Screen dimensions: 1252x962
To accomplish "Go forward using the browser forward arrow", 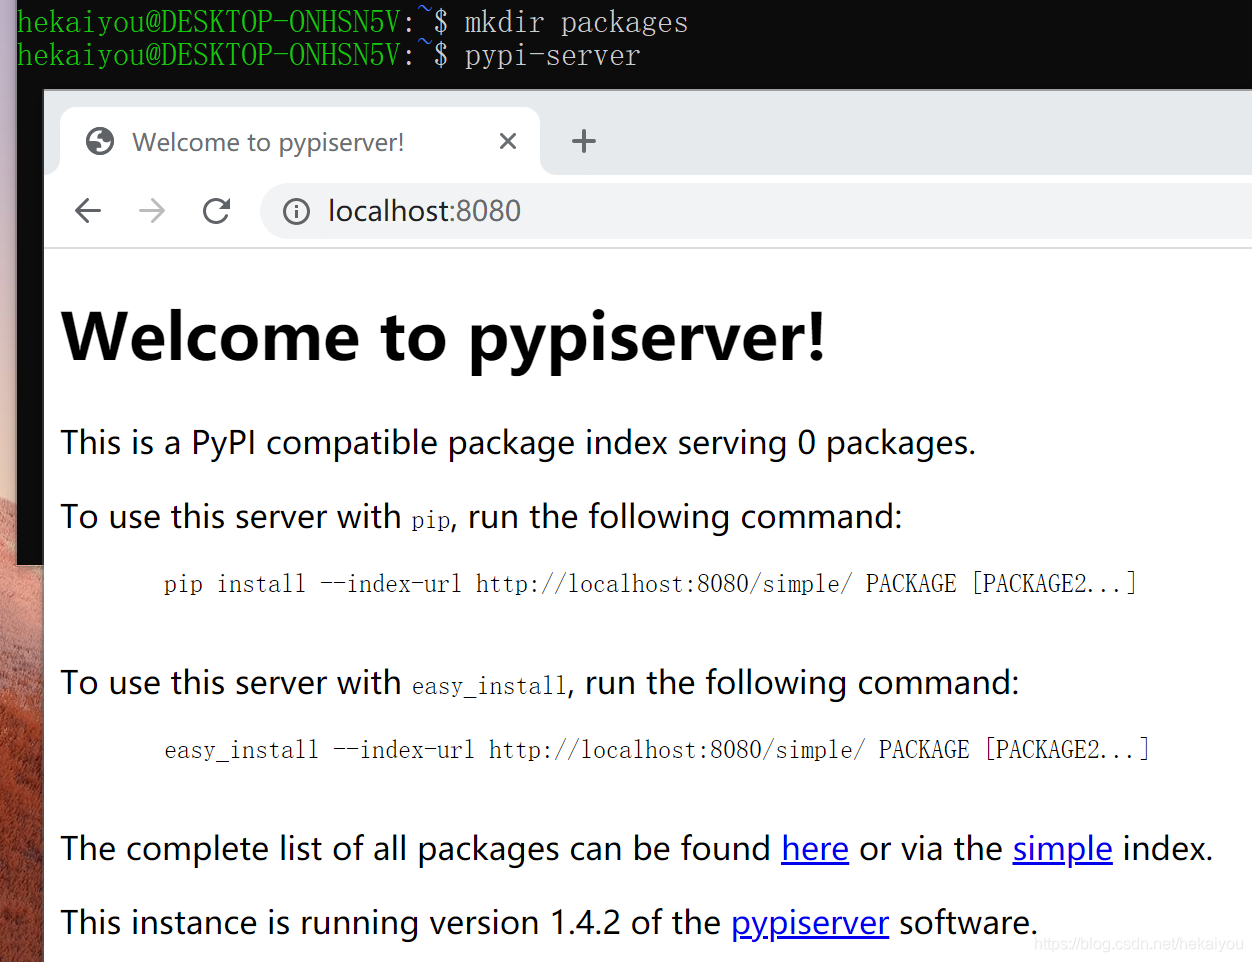I will 152,211.
